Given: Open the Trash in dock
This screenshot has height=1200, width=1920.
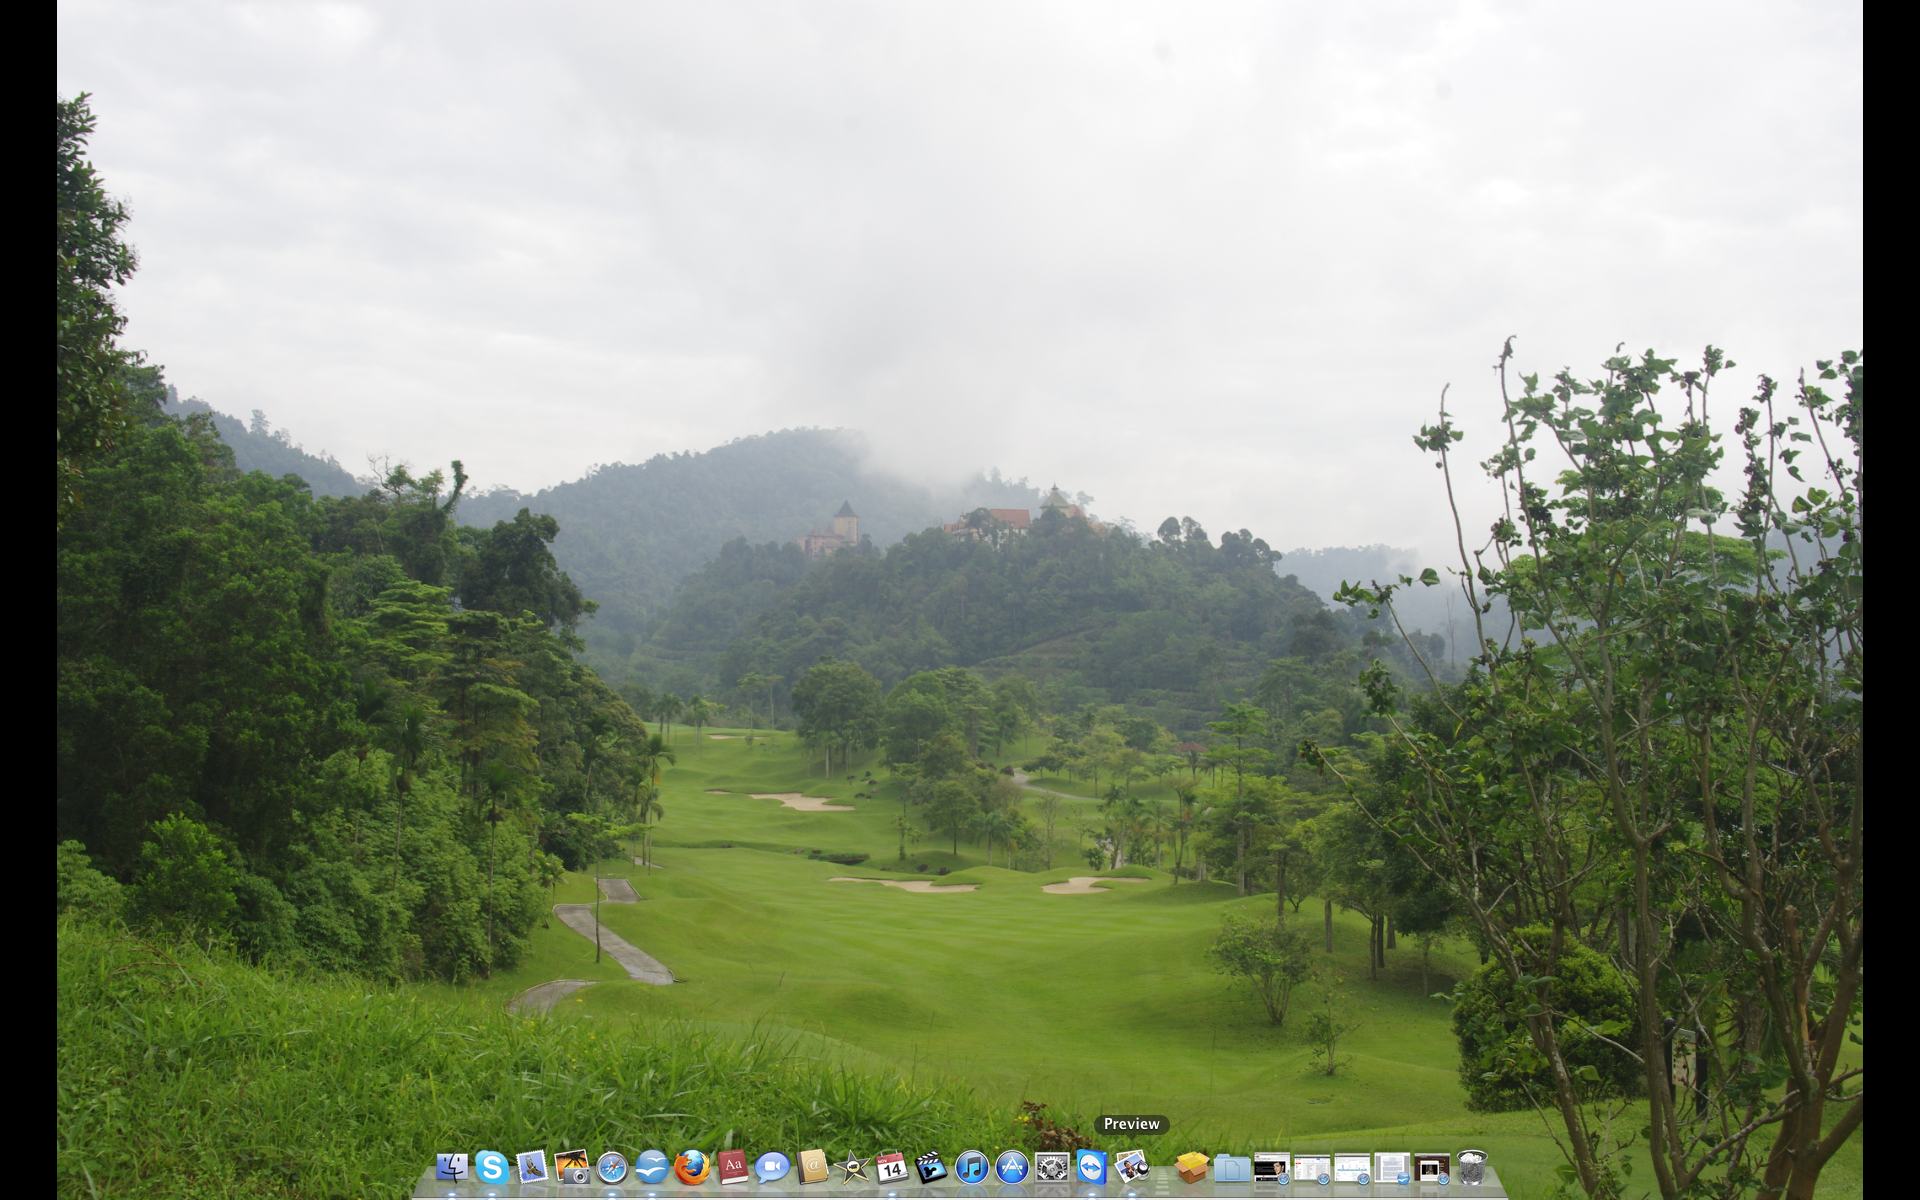Looking at the screenshot, I should point(1472,1167).
